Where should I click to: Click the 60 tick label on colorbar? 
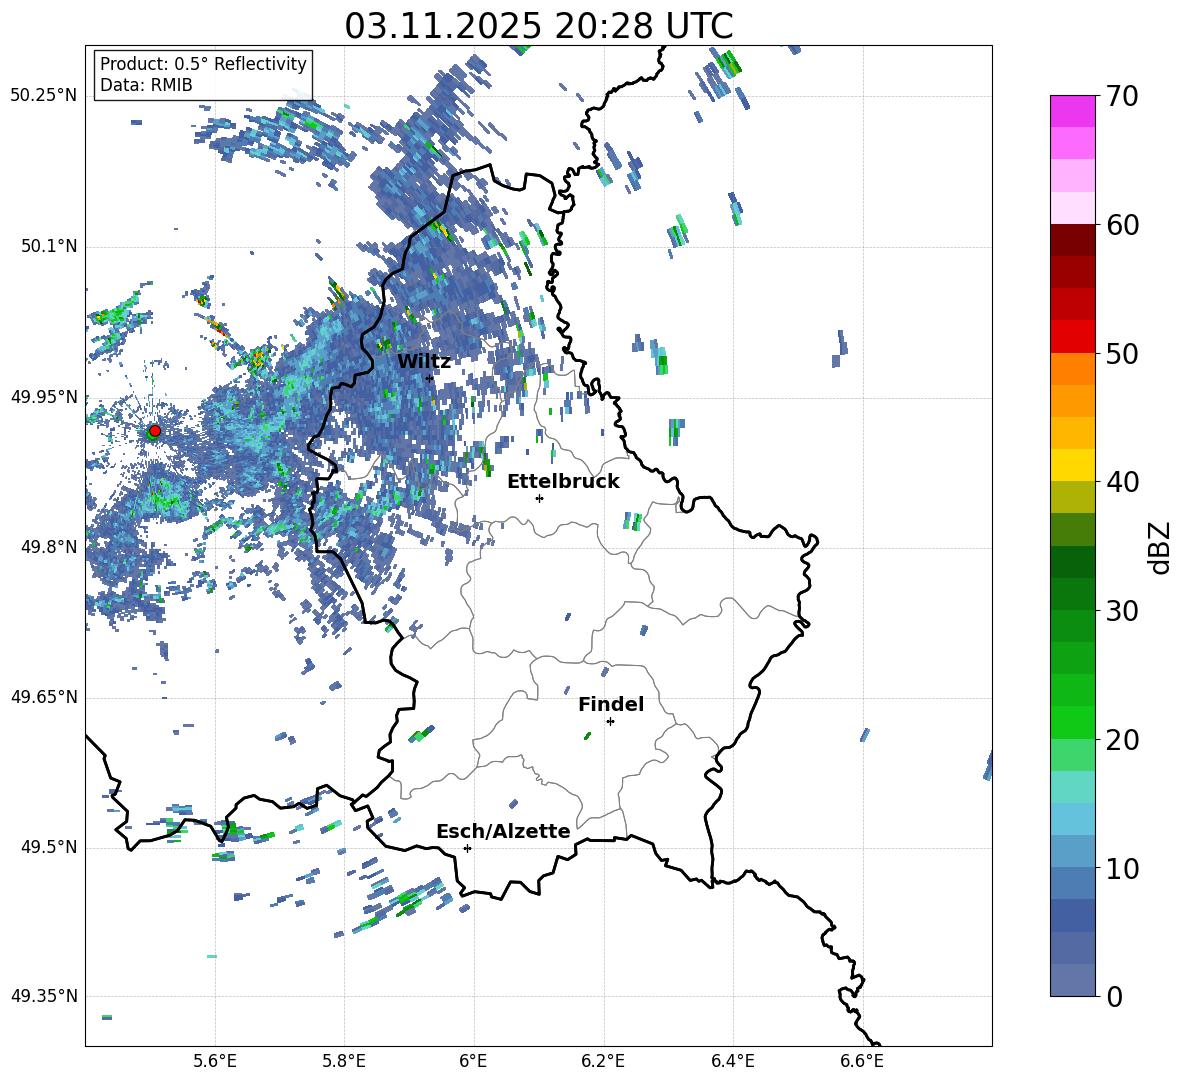pyautogui.click(x=1123, y=225)
